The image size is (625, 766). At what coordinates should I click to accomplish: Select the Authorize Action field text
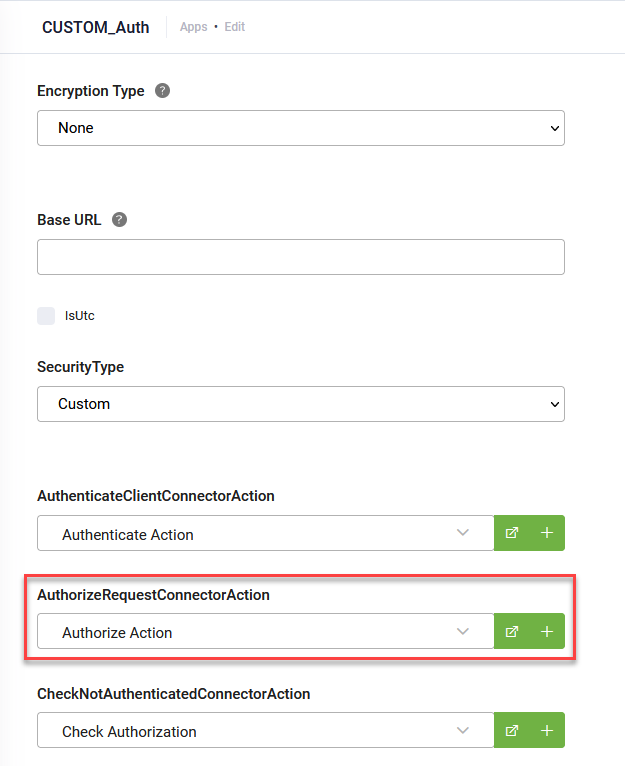click(x=117, y=633)
